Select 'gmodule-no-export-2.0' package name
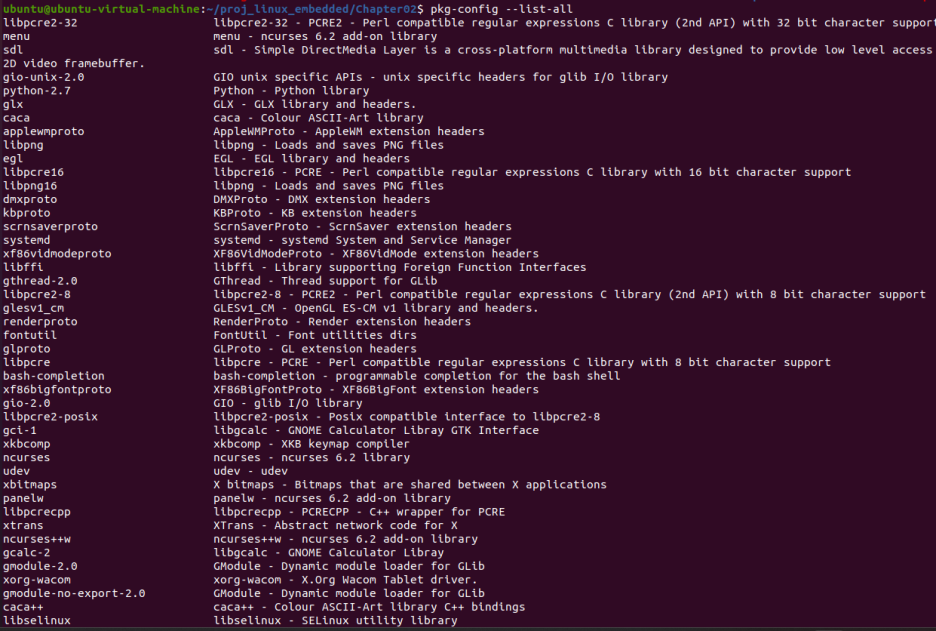 pyautogui.click(x=74, y=593)
